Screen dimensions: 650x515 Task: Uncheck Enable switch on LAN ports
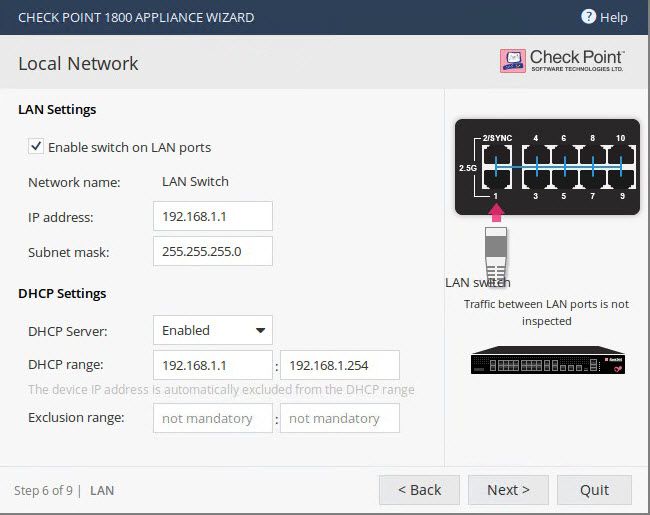[37, 147]
